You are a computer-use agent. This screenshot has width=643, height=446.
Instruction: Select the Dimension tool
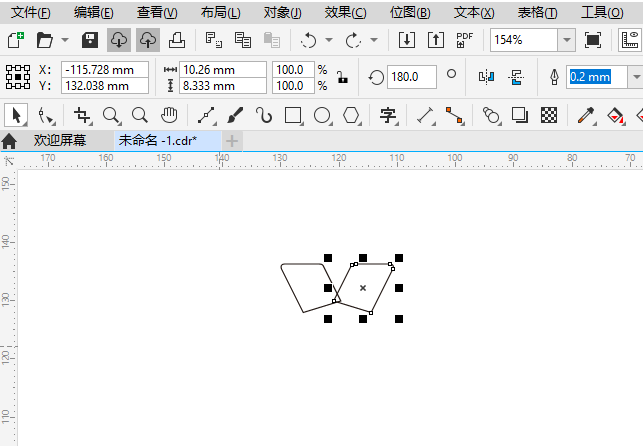pos(425,116)
